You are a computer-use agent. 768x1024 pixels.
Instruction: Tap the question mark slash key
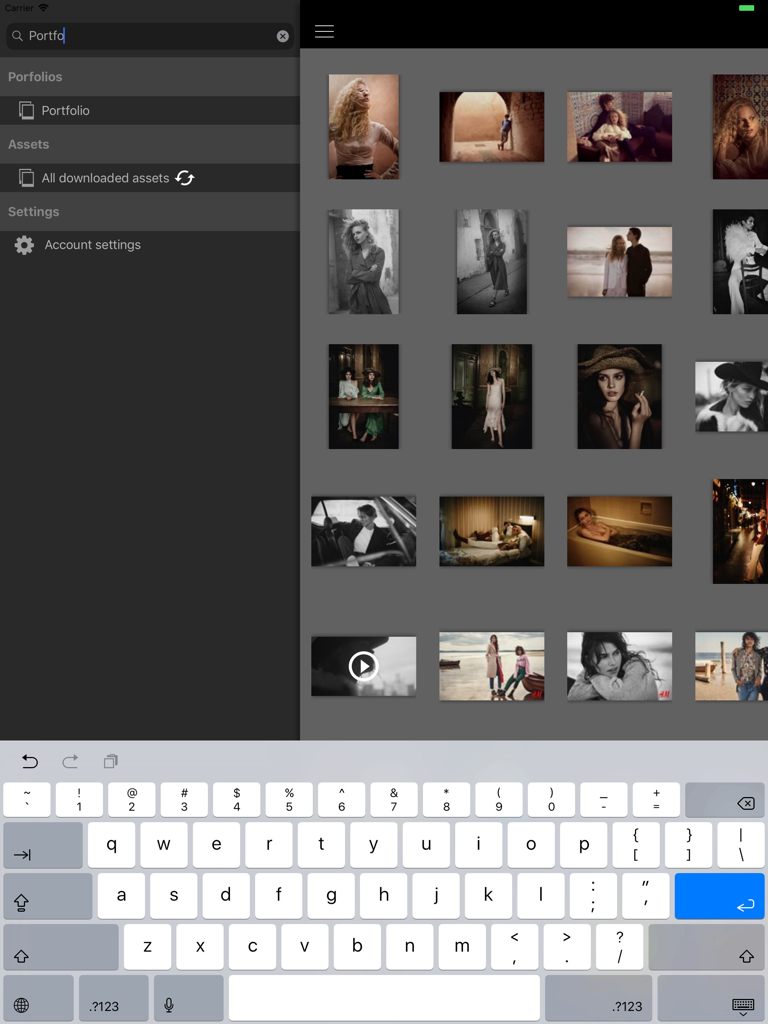click(x=619, y=947)
